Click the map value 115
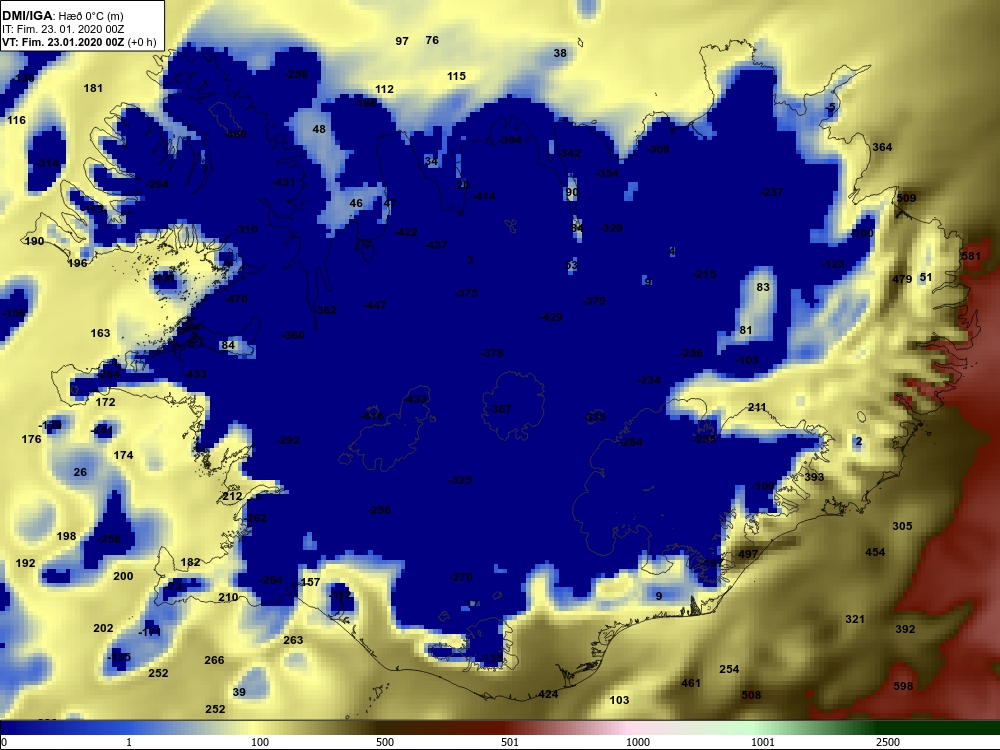The height and width of the screenshot is (750, 1000). (456, 76)
